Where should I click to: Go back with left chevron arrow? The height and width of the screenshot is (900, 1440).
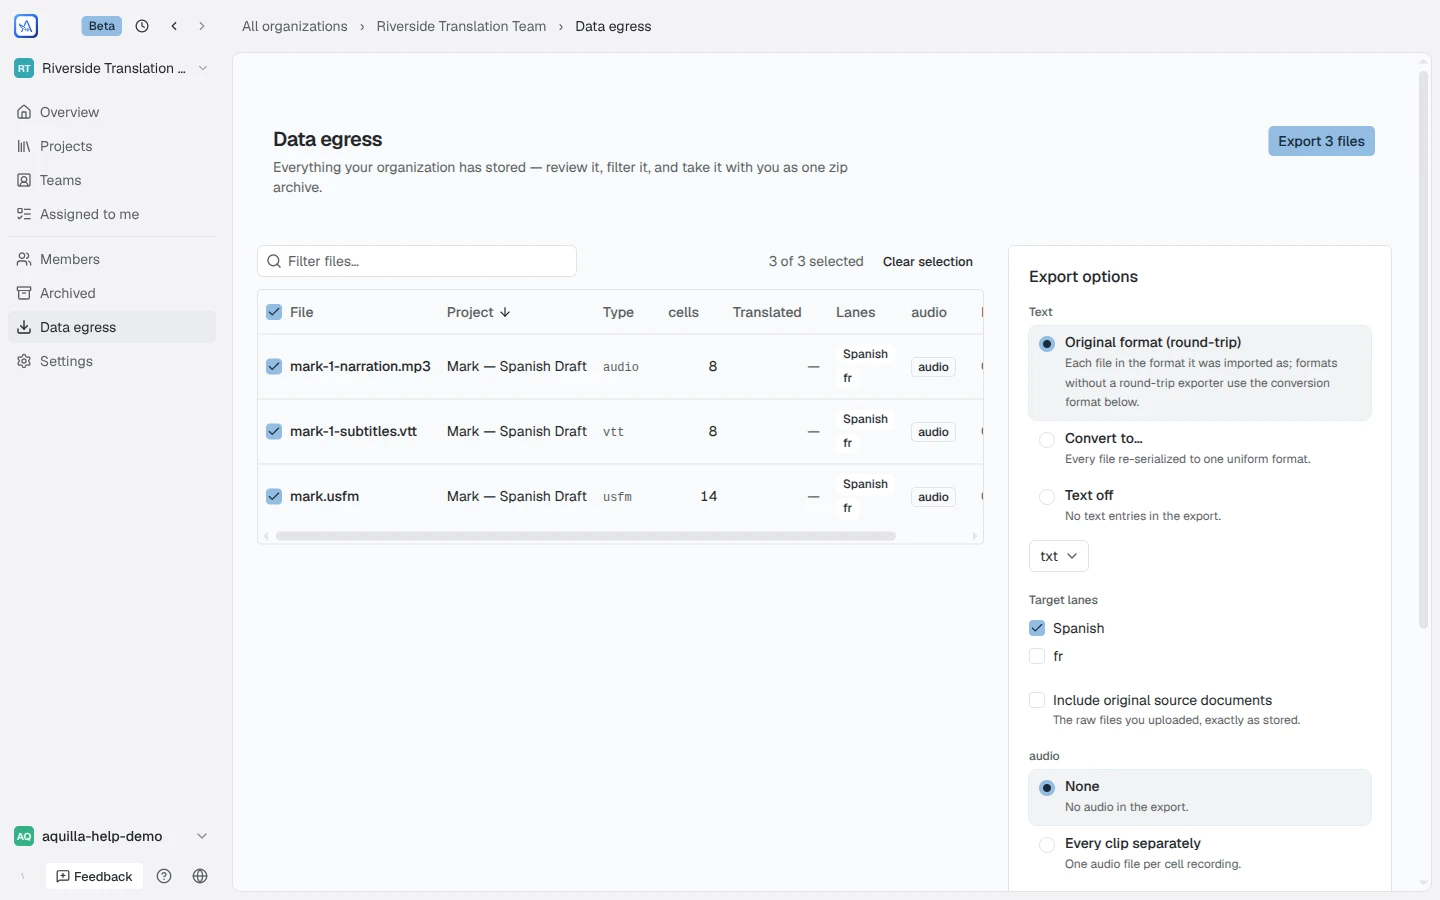174,27
